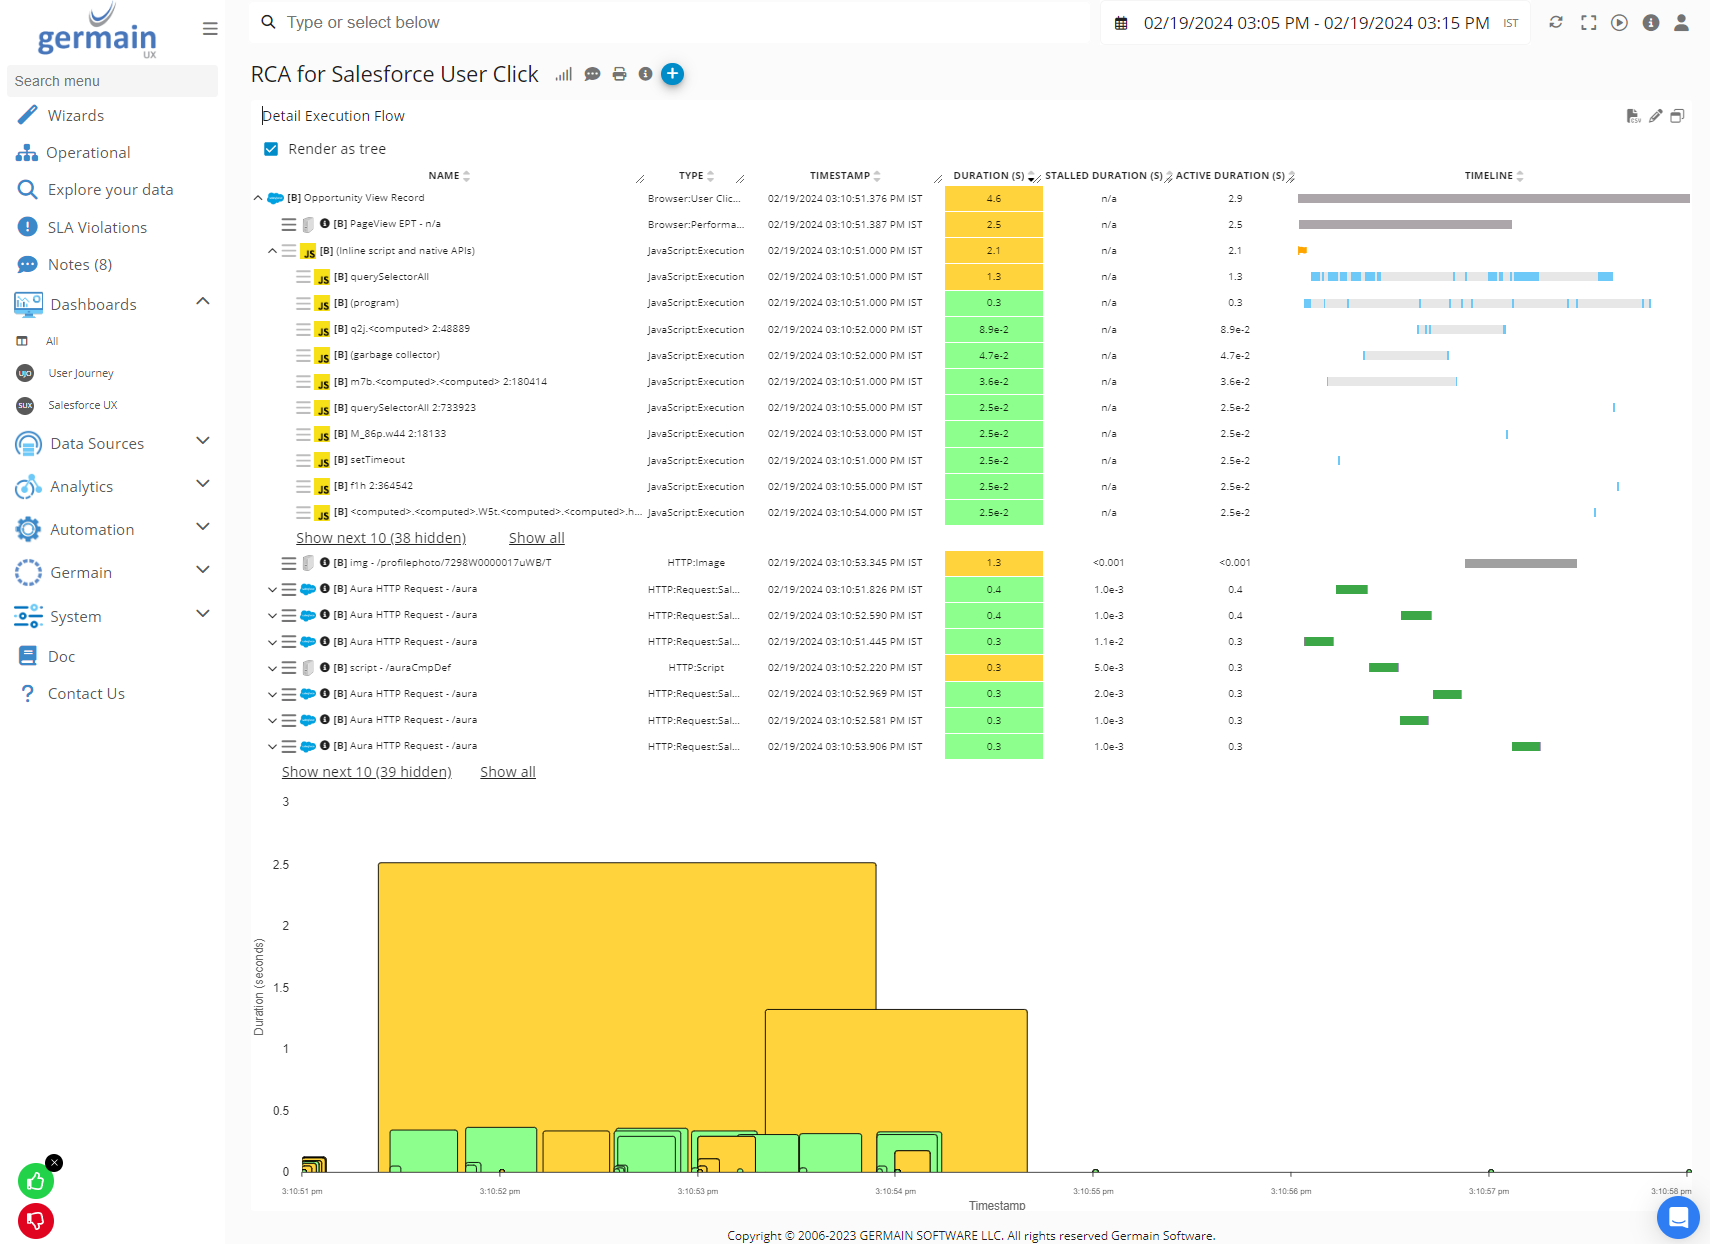Uncheck the Render as tree checkbox
1710x1244 pixels.
point(271,149)
